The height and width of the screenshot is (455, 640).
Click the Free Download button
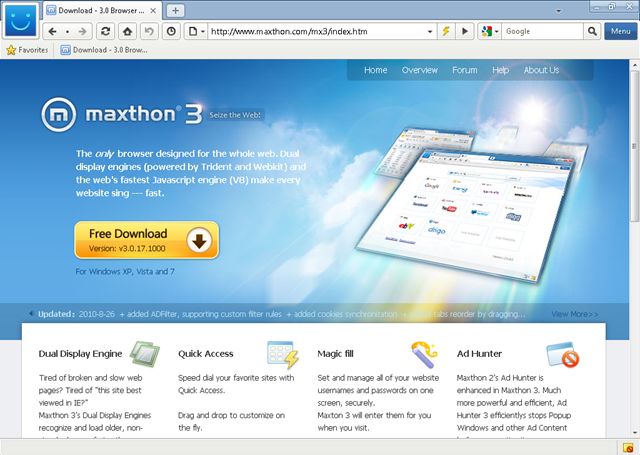147,240
